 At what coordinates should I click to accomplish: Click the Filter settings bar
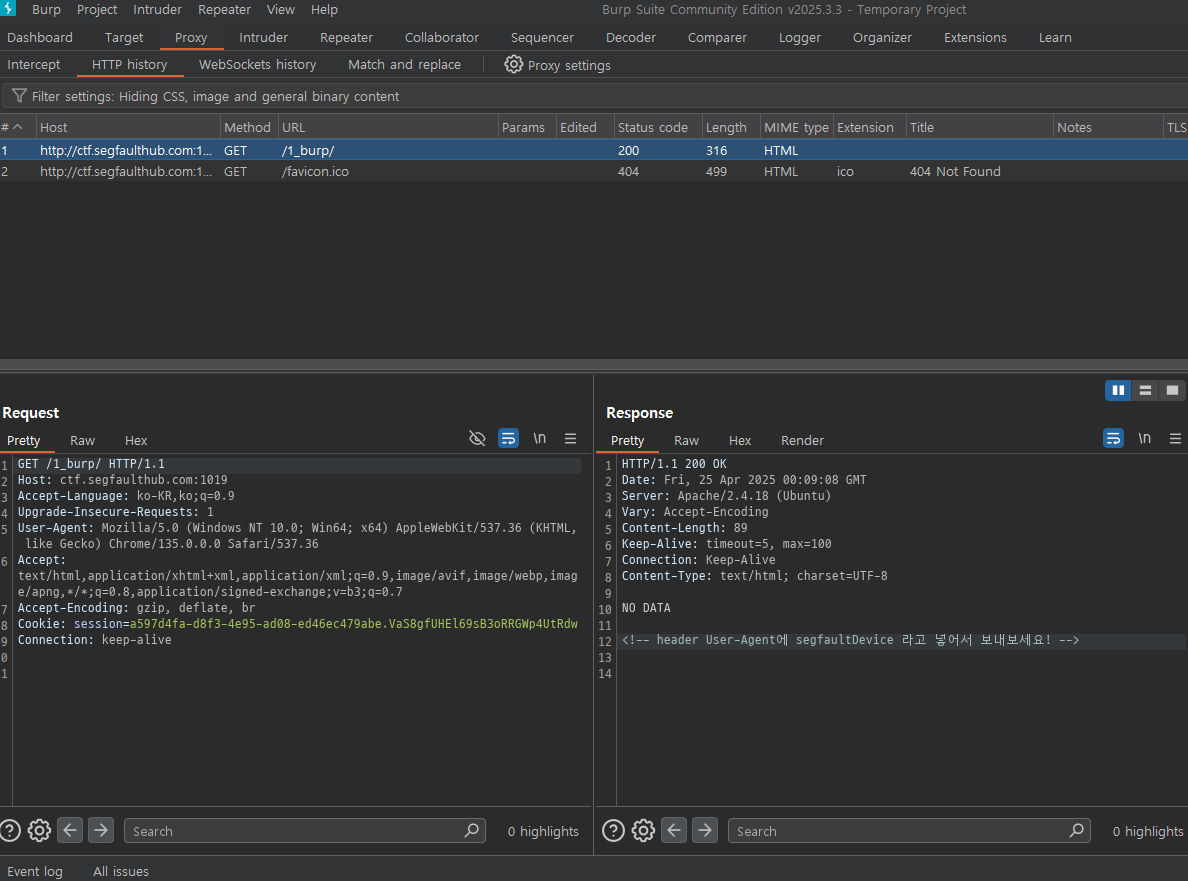594,96
